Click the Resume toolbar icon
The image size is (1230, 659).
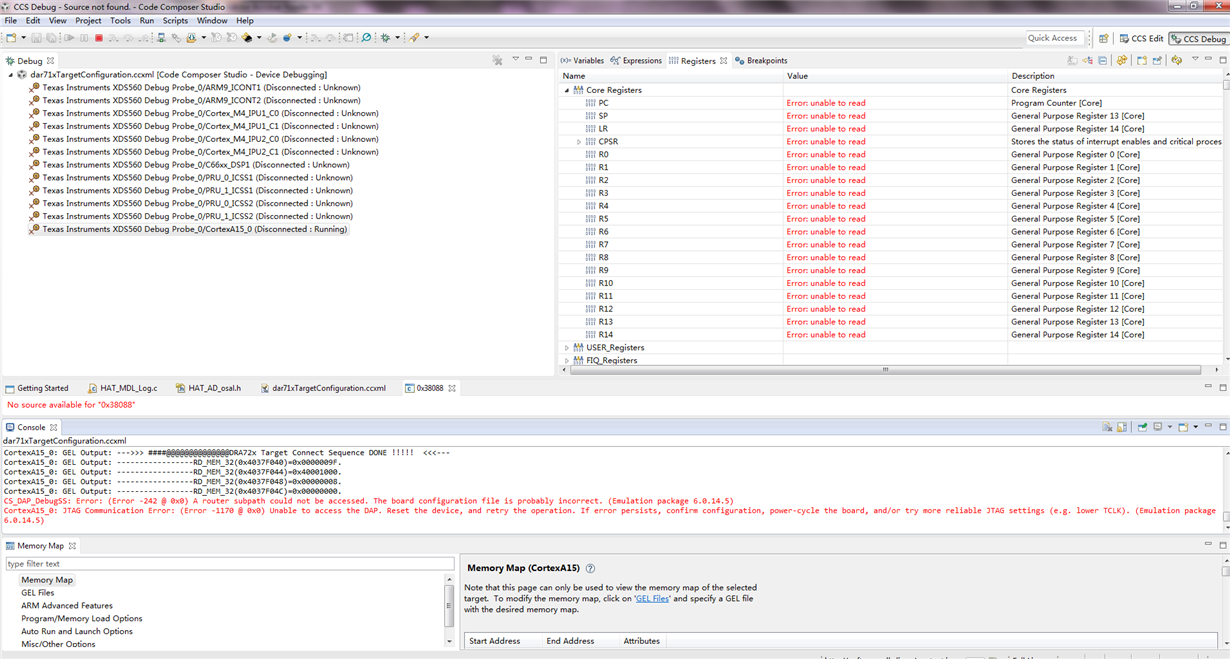[x=69, y=38]
